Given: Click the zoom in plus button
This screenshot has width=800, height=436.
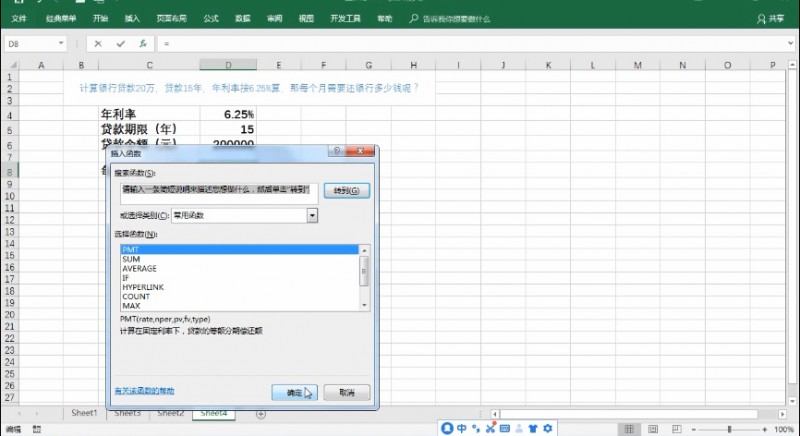Looking at the screenshot, I should (764, 430).
